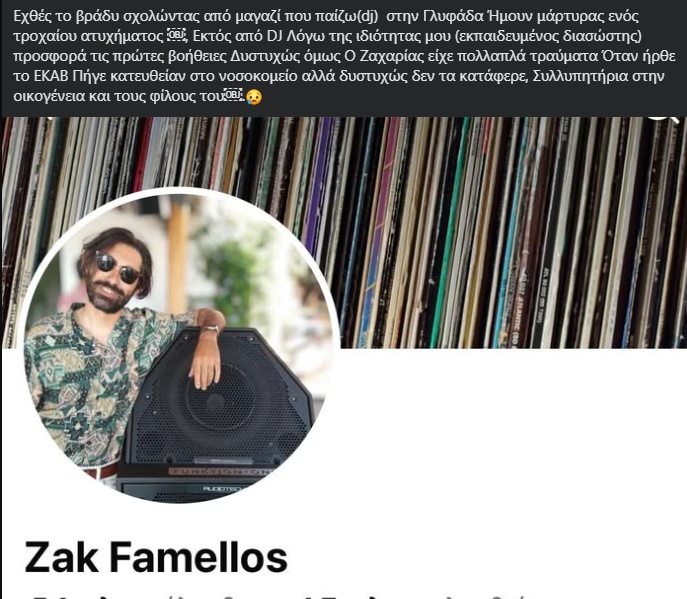
Task: Open the Zak Famellos profile name heading
Action: click(156, 557)
